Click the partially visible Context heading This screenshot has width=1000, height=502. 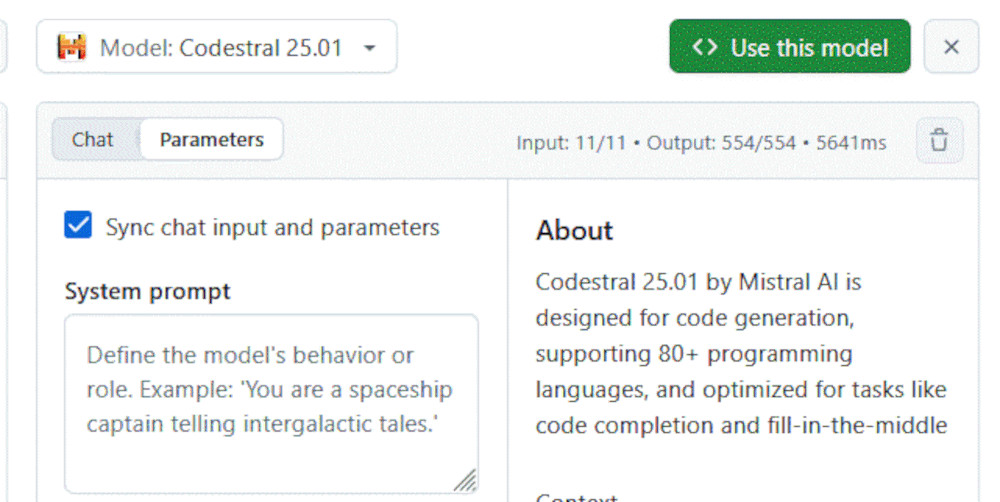click(577, 497)
